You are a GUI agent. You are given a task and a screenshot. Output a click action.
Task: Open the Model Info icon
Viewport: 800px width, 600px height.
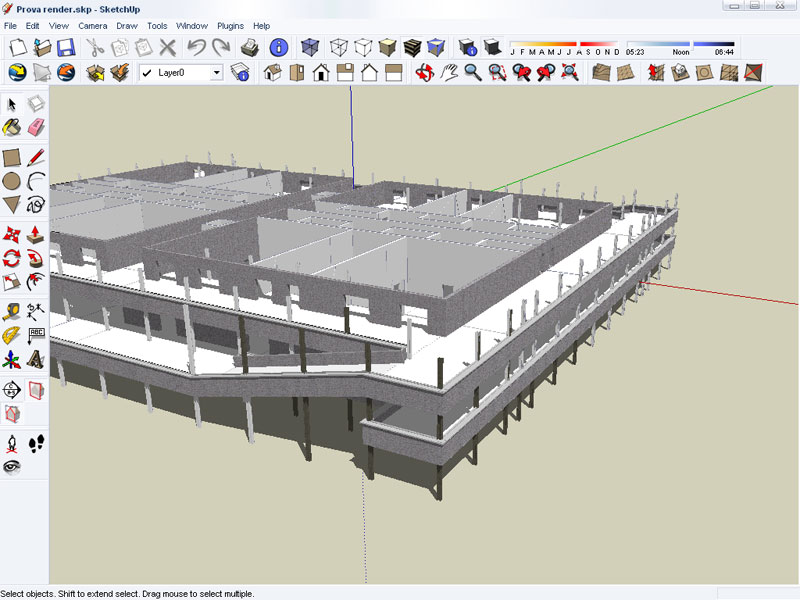point(279,47)
